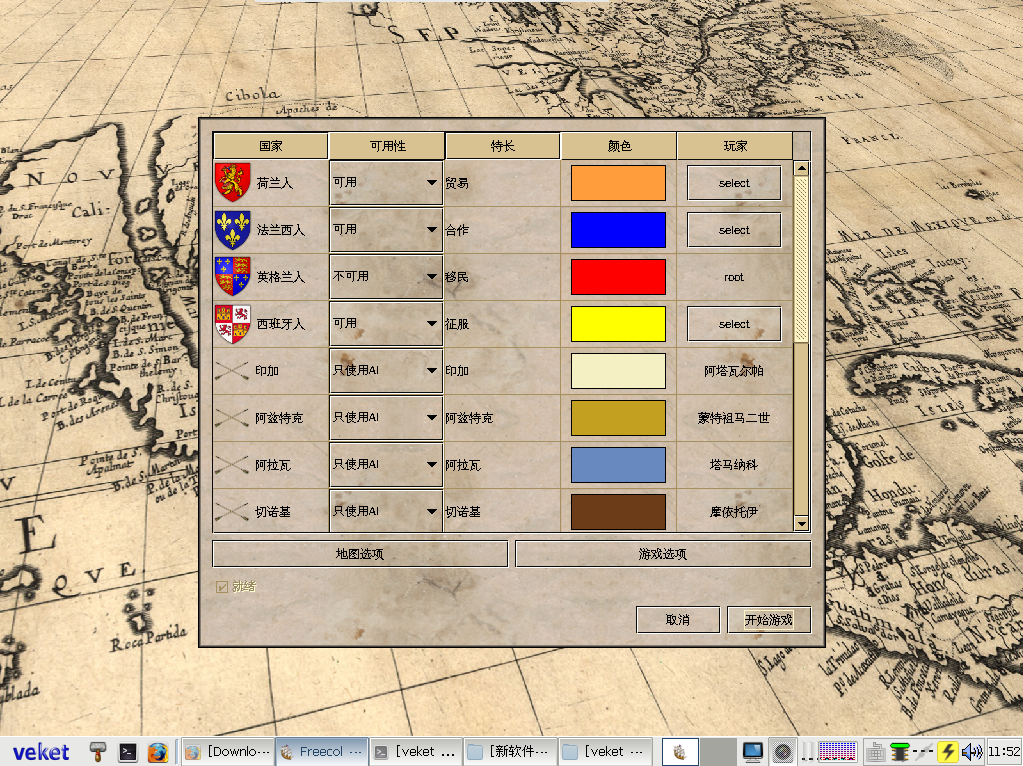Viewport: 1023px width, 766px height.
Task: Click the yellow lightning power icon
Action: tap(947, 752)
